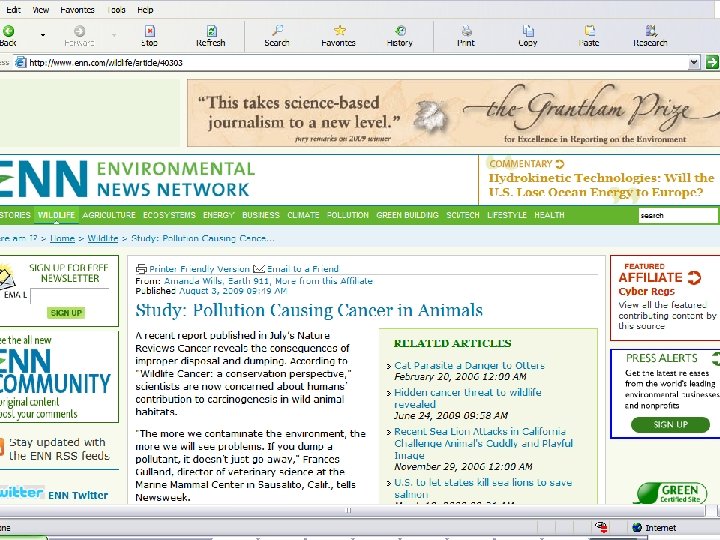Click the Print toolbar icon
Image resolution: width=720 pixels, height=540 pixels.
pyautogui.click(x=466, y=31)
